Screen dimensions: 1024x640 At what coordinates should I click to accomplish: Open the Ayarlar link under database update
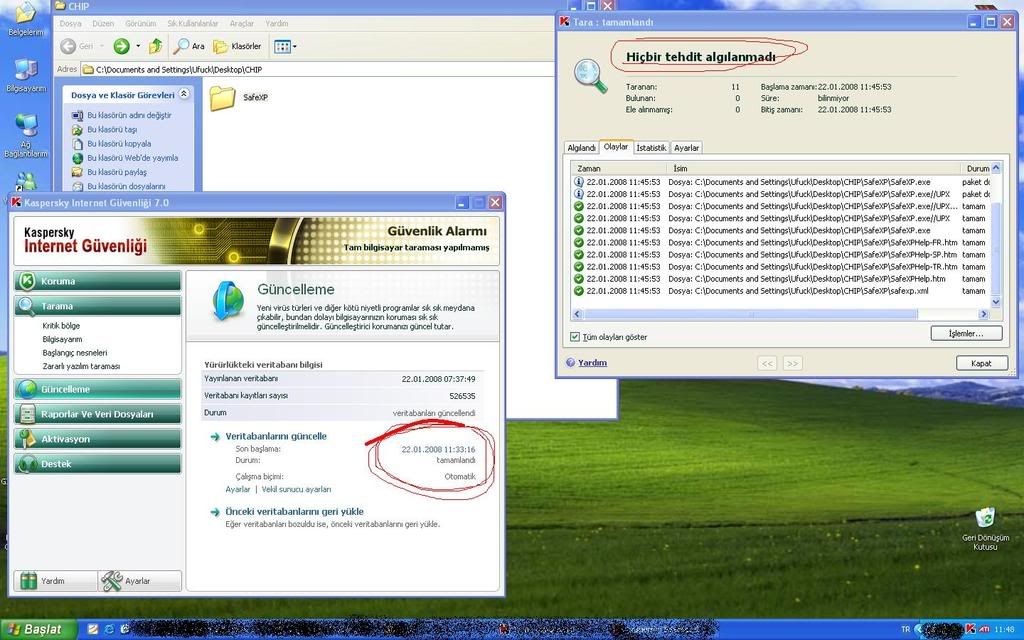point(238,489)
